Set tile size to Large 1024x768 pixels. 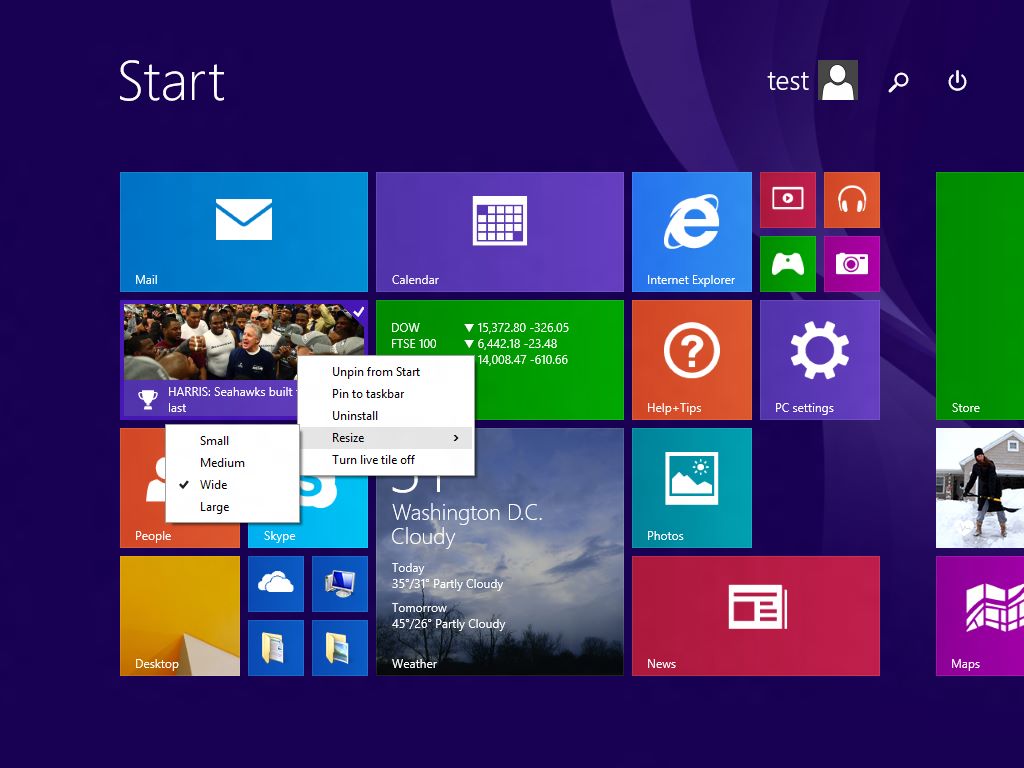tap(232, 507)
